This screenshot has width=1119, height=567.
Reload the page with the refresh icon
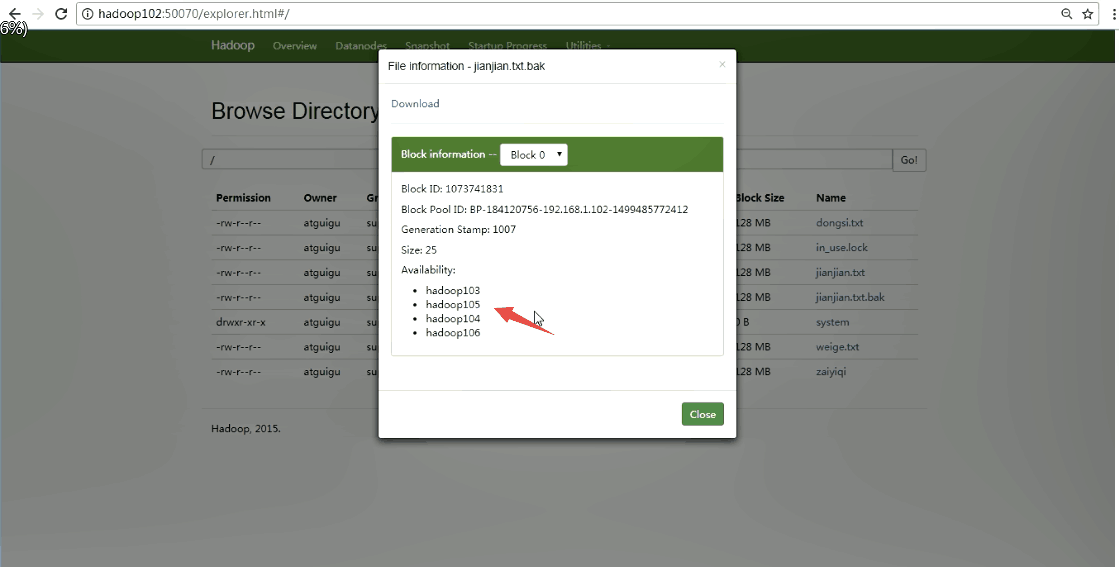(x=61, y=14)
